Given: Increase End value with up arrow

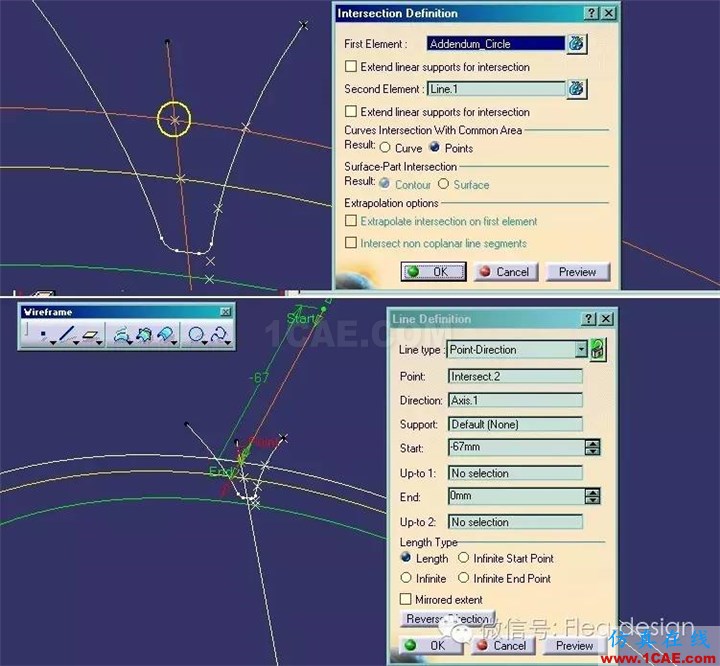Looking at the screenshot, I should pos(593,492).
